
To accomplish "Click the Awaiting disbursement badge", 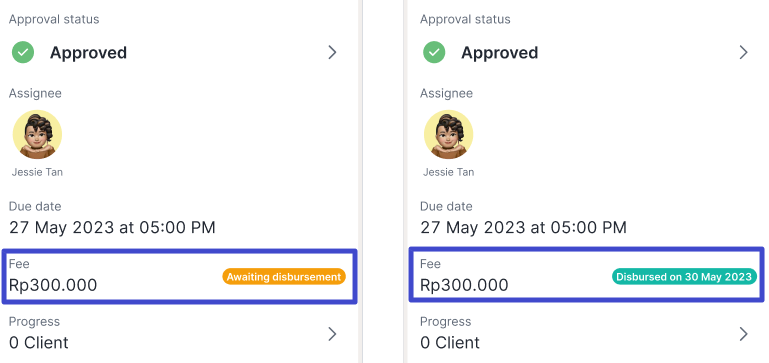I will pos(284,277).
